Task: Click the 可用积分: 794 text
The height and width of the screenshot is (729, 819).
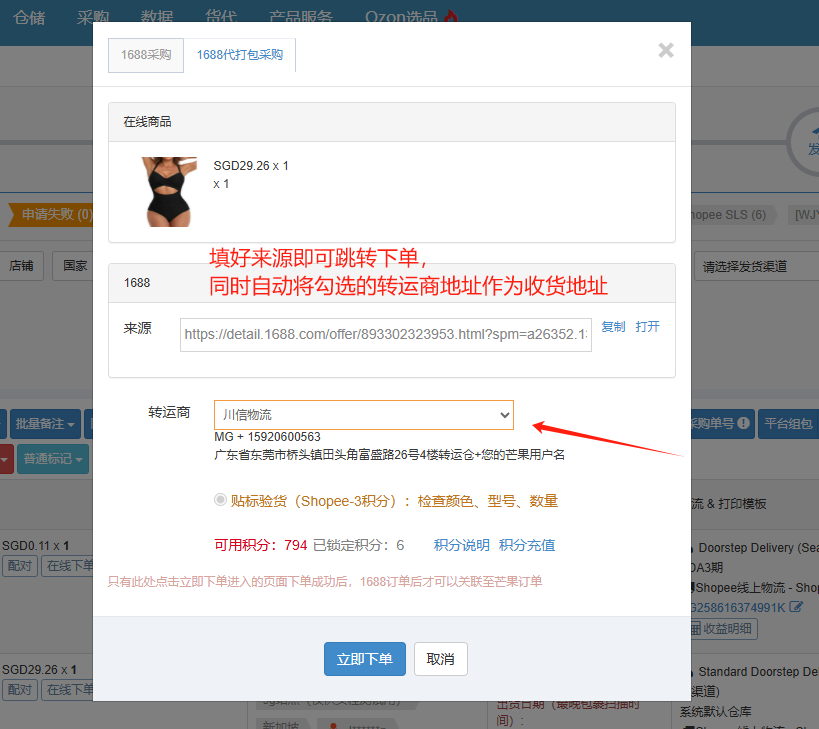Action: click(261, 545)
